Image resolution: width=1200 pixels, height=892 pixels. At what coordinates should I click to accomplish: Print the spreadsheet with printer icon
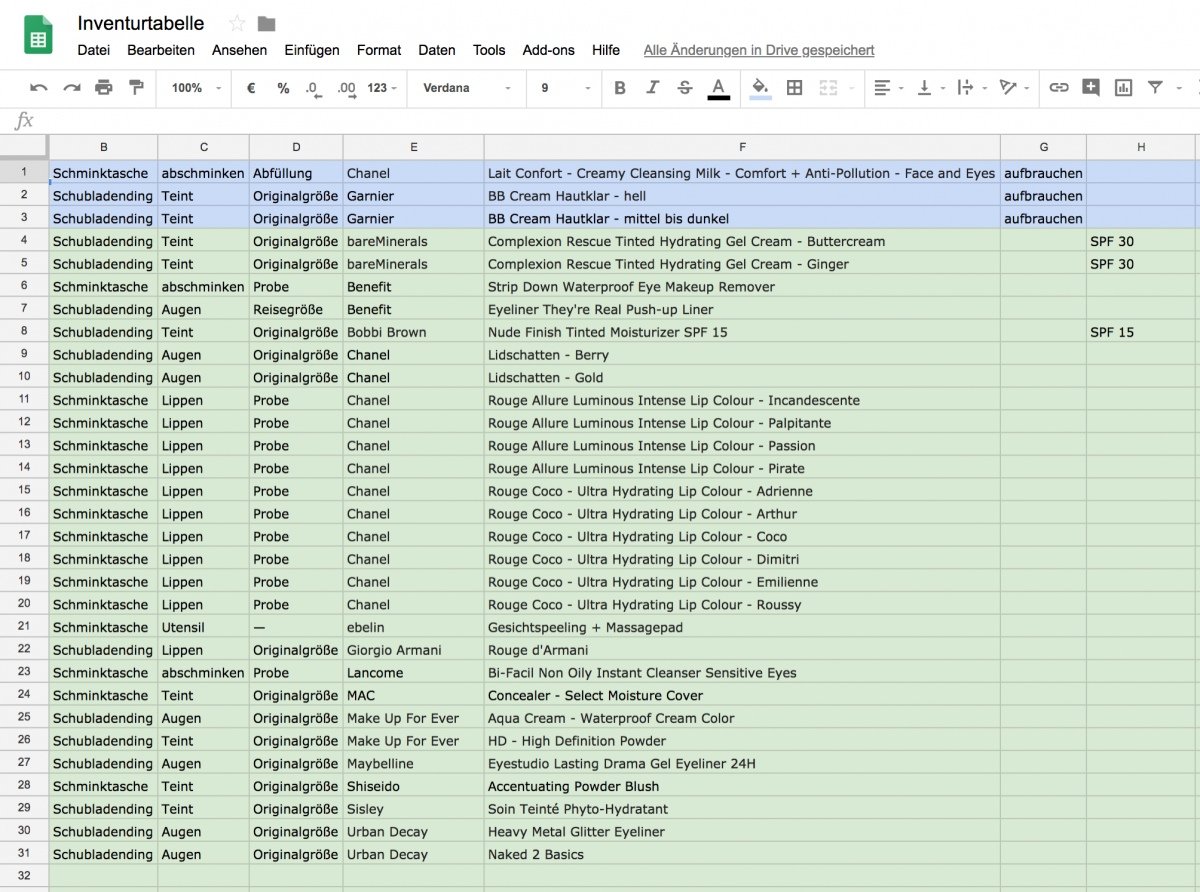104,88
